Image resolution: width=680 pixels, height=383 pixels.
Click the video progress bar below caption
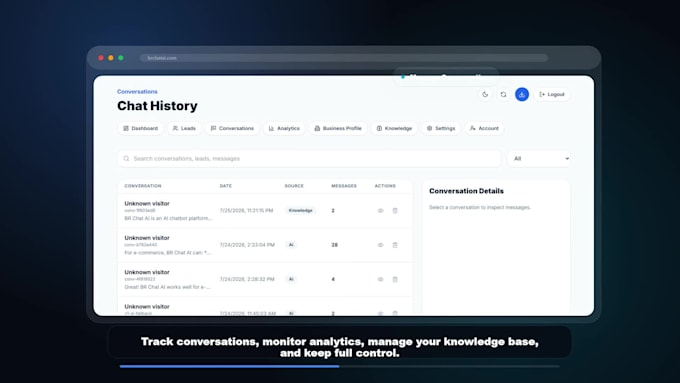point(340,367)
